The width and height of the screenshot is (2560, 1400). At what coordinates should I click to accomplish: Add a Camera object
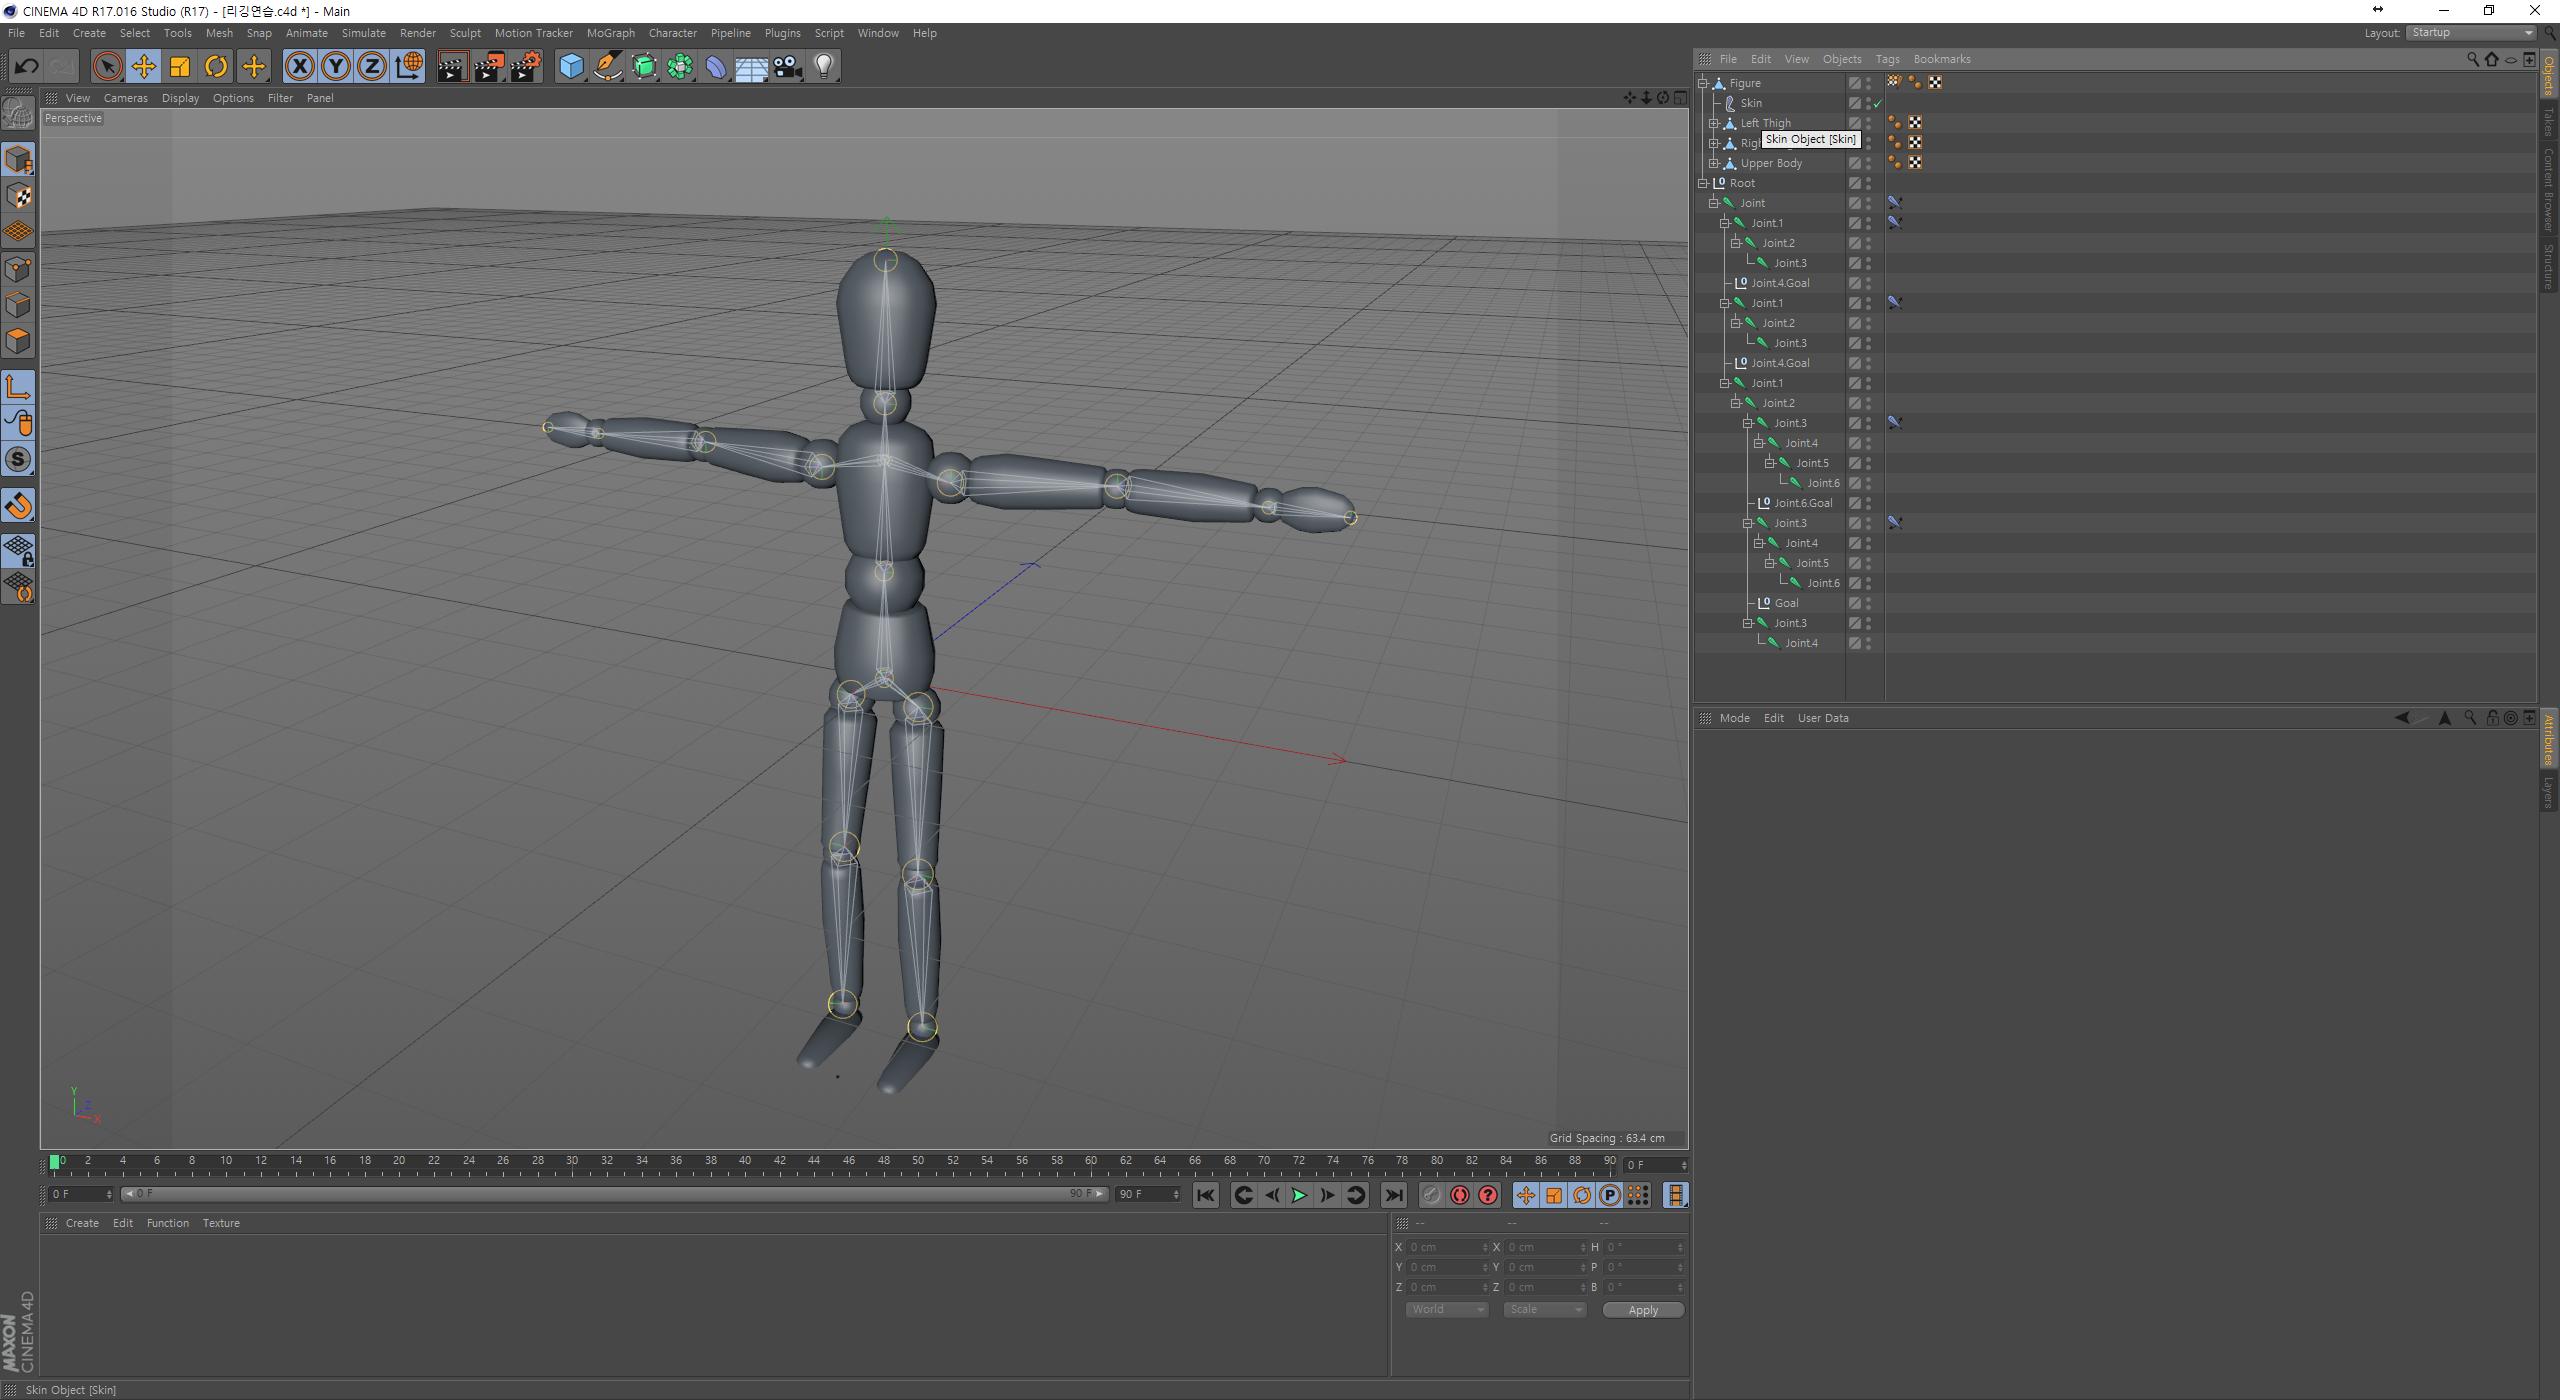coord(788,67)
